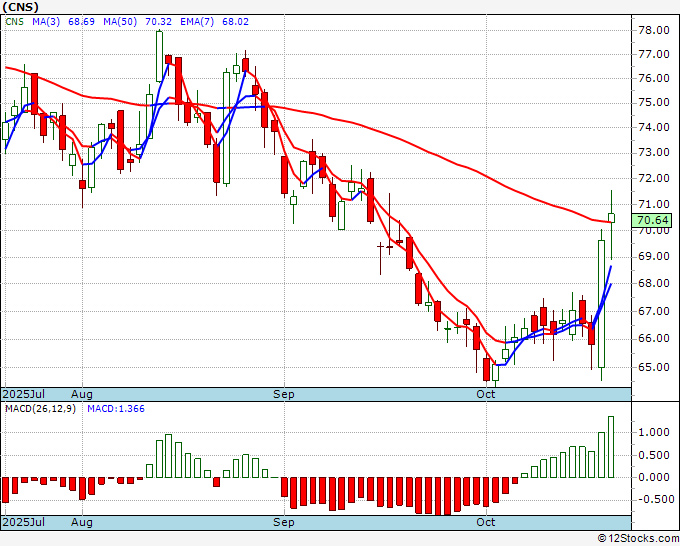Click the 78.00 price axis label
Screen dimensions: 680x546
(x=654, y=30)
